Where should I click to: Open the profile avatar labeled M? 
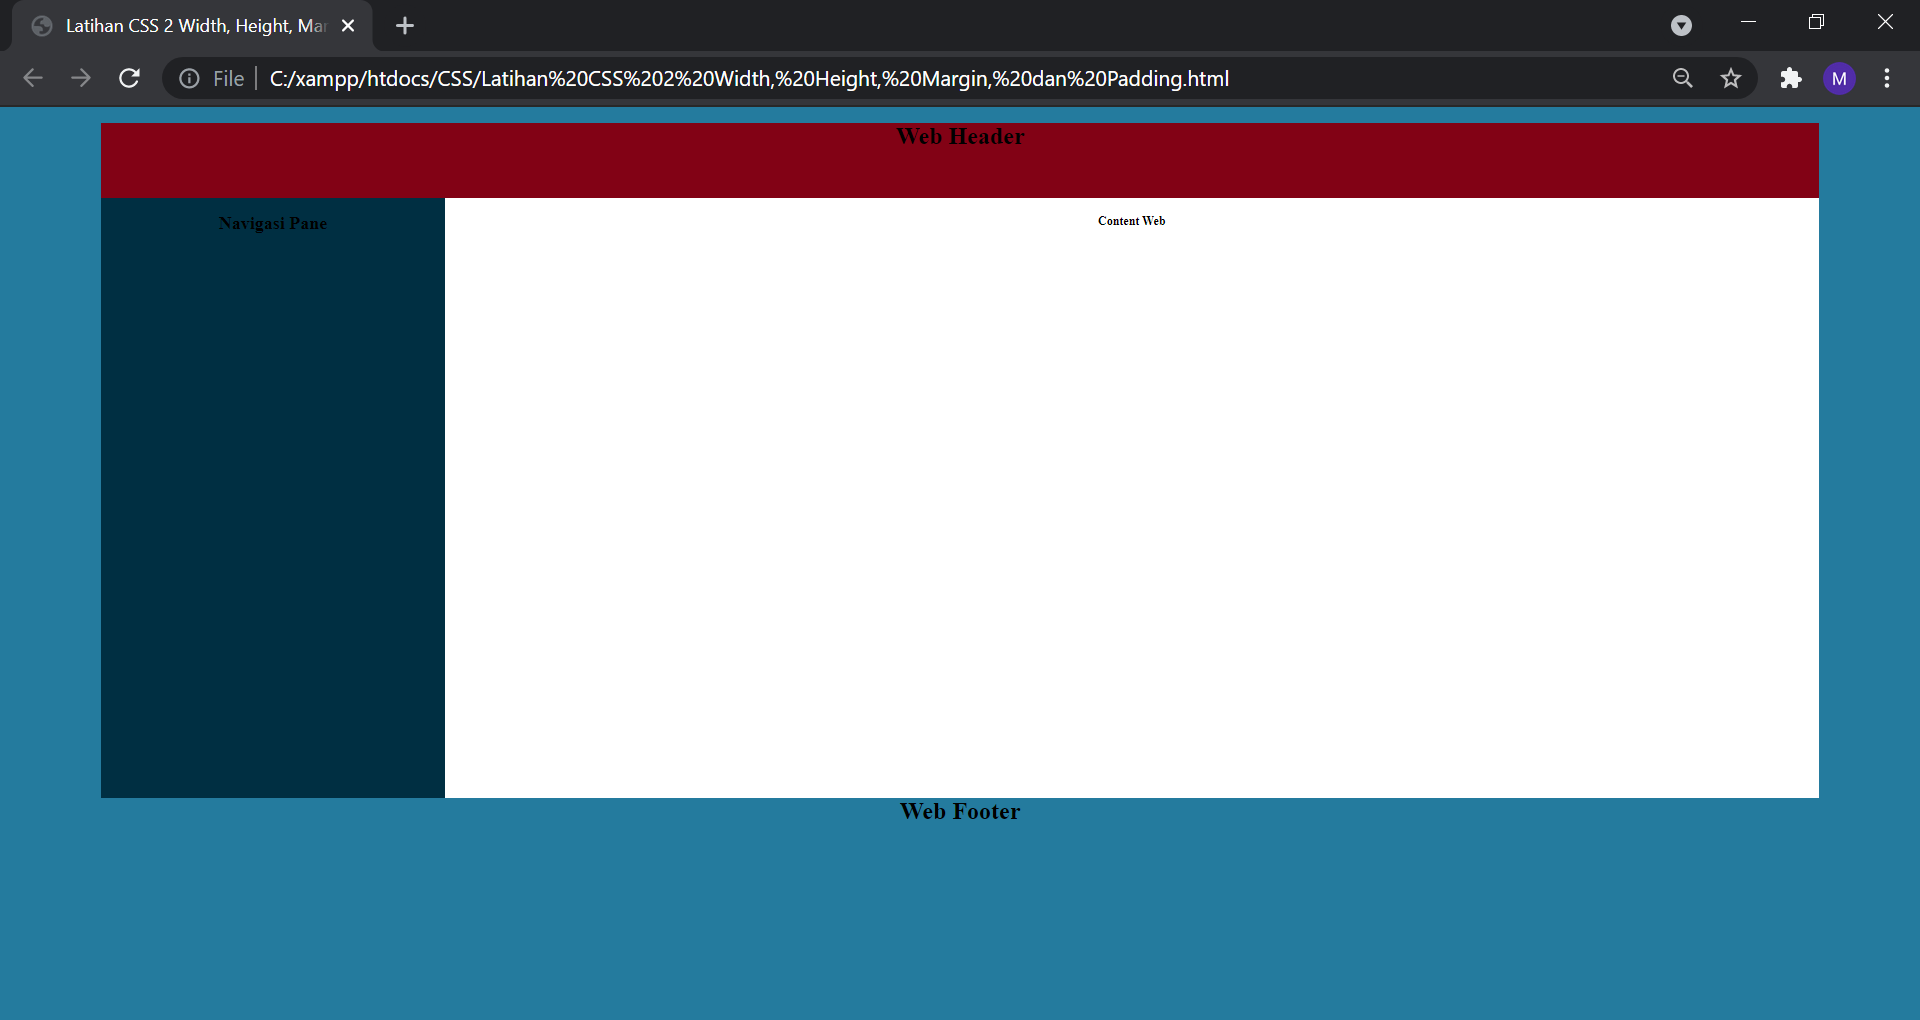(1839, 78)
